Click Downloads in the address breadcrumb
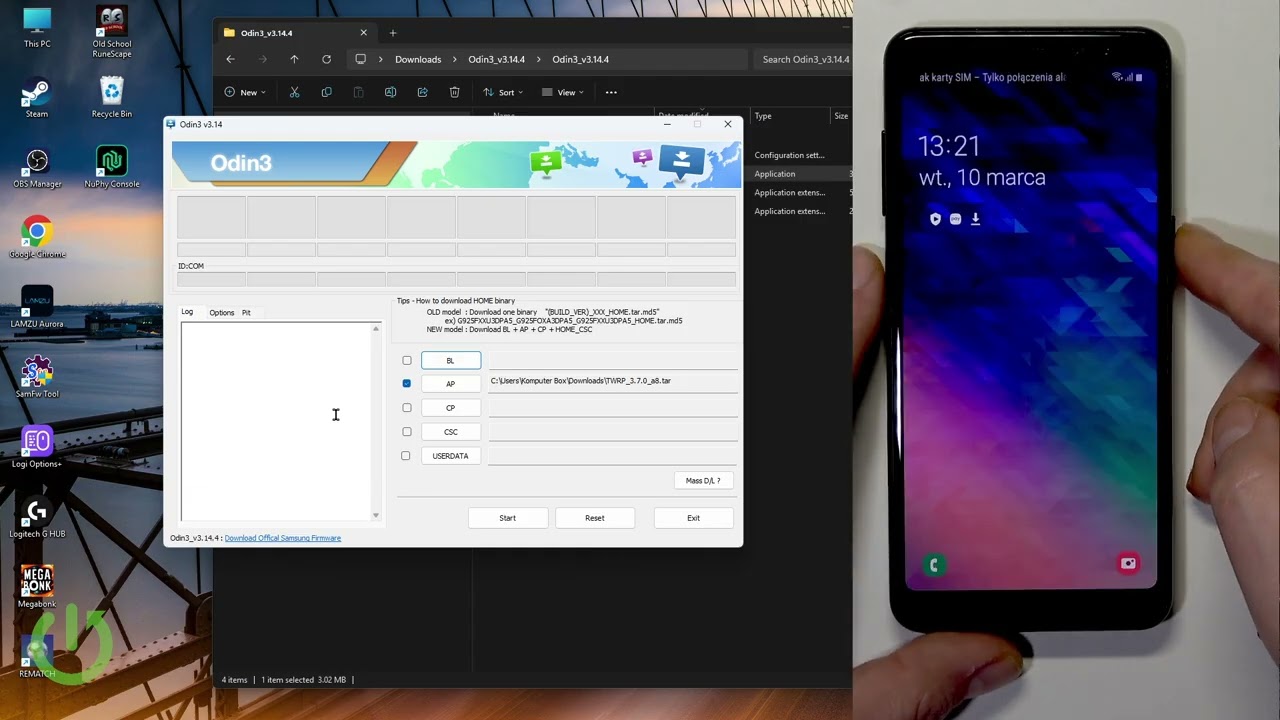 click(x=418, y=59)
